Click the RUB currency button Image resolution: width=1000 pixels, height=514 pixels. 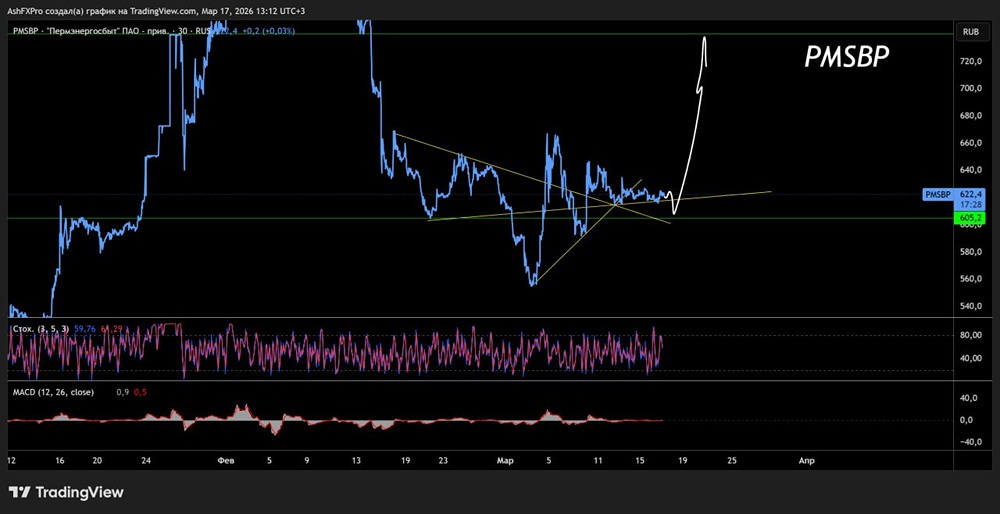970,31
